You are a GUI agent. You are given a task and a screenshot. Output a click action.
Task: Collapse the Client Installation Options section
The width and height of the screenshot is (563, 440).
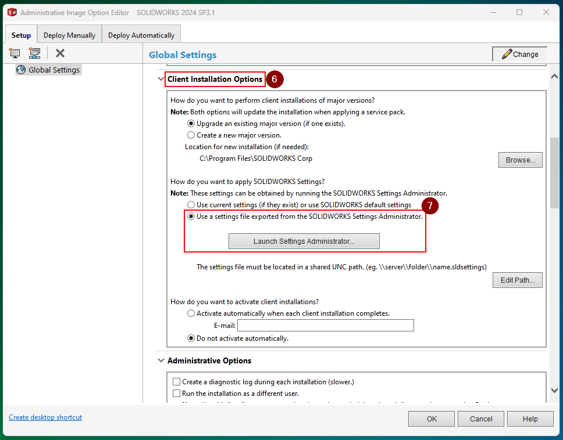click(x=161, y=79)
